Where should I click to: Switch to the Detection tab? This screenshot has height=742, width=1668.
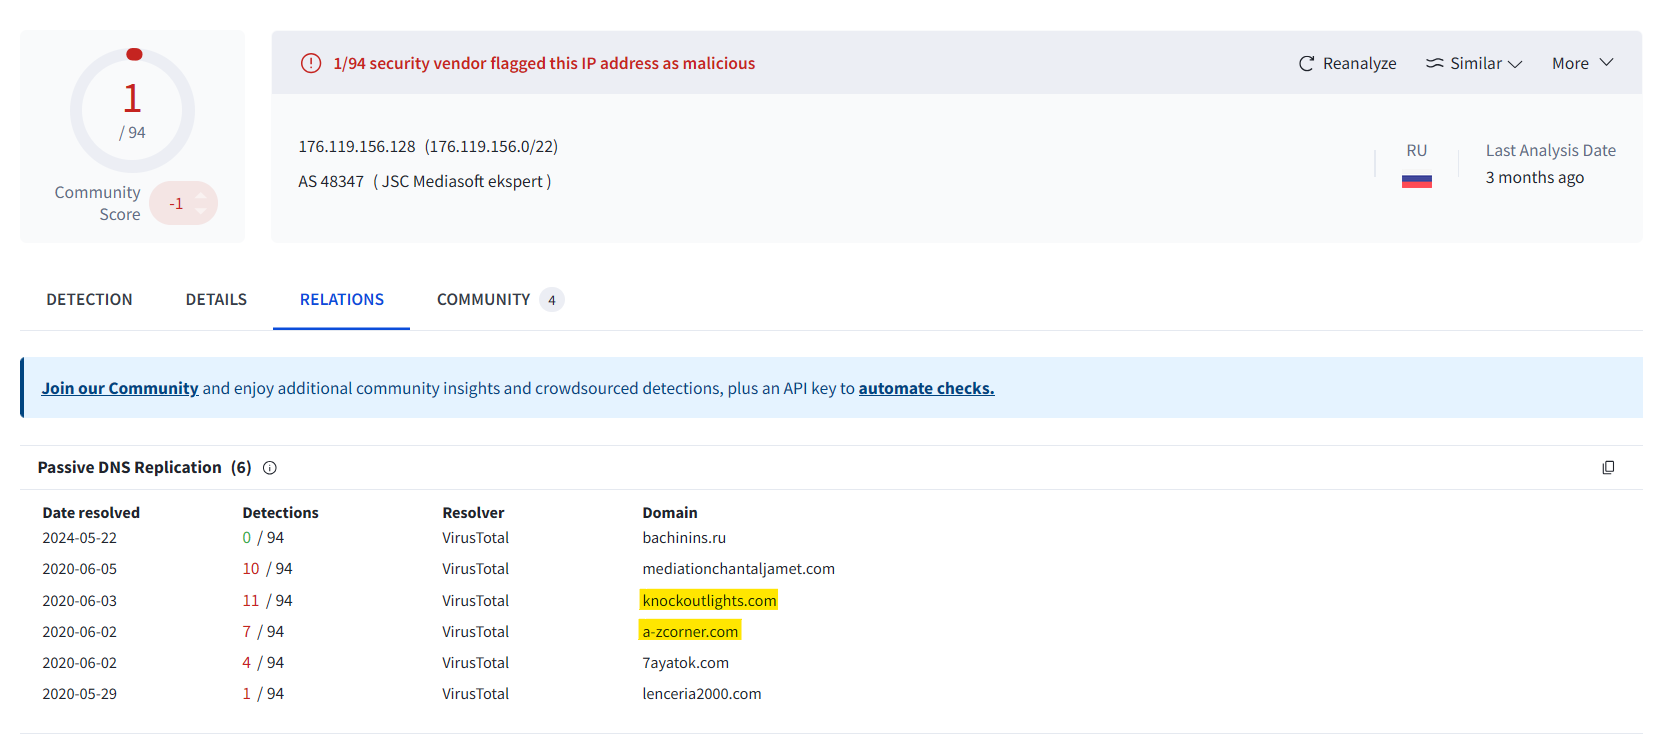tap(89, 299)
